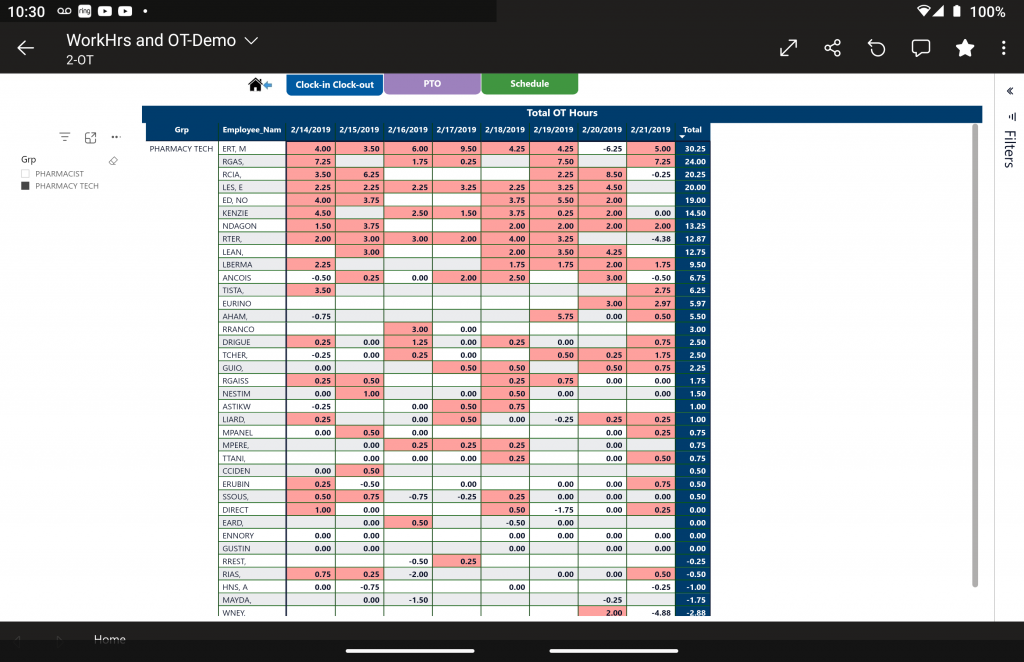Open the vertical three-dot overflow menu
The image size is (1024, 662).
click(1003, 48)
